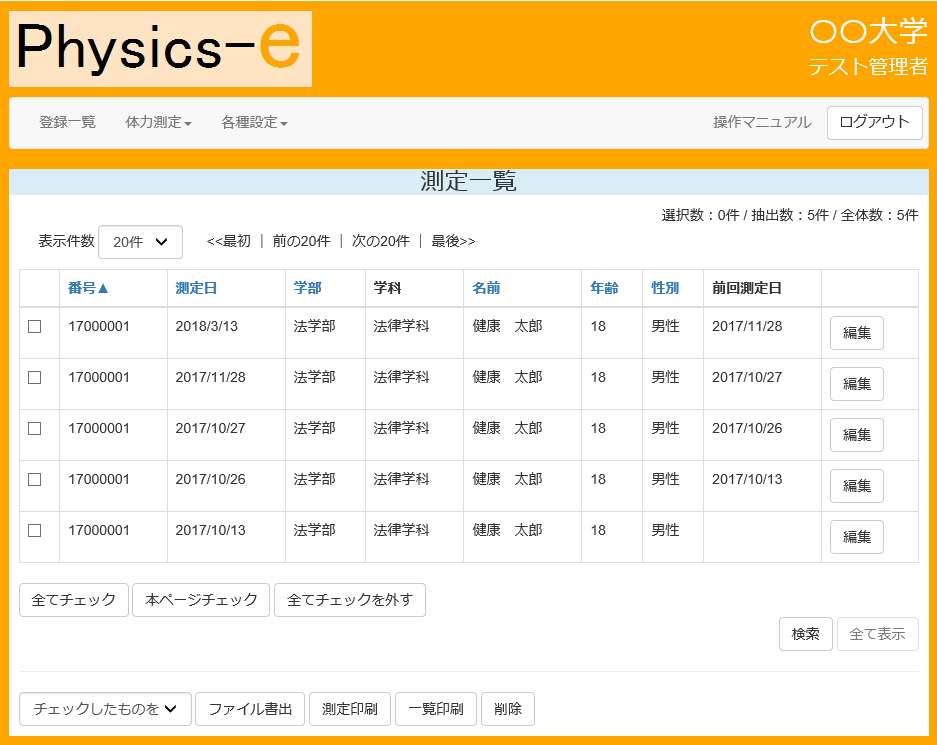Viewport: 937px width, 745px height.
Task: Click the Physics-e logo
Action: point(160,48)
